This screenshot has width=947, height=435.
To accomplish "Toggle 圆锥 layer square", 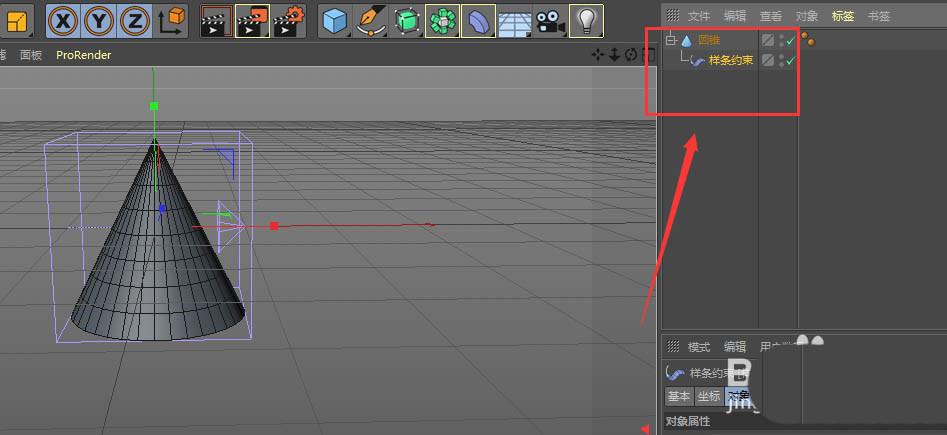I will pyautogui.click(x=768, y=40).
